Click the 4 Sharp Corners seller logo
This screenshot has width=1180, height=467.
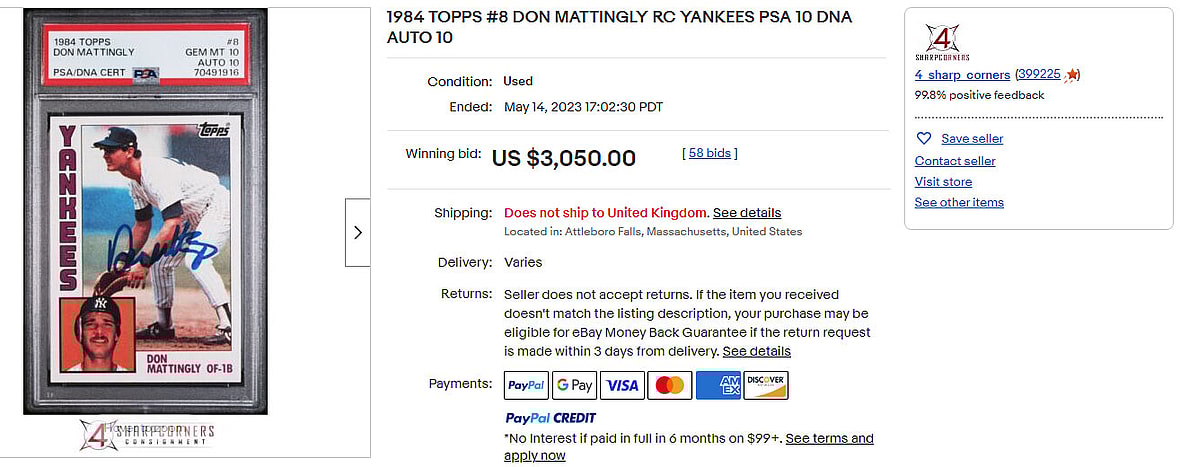pos(941,42)
